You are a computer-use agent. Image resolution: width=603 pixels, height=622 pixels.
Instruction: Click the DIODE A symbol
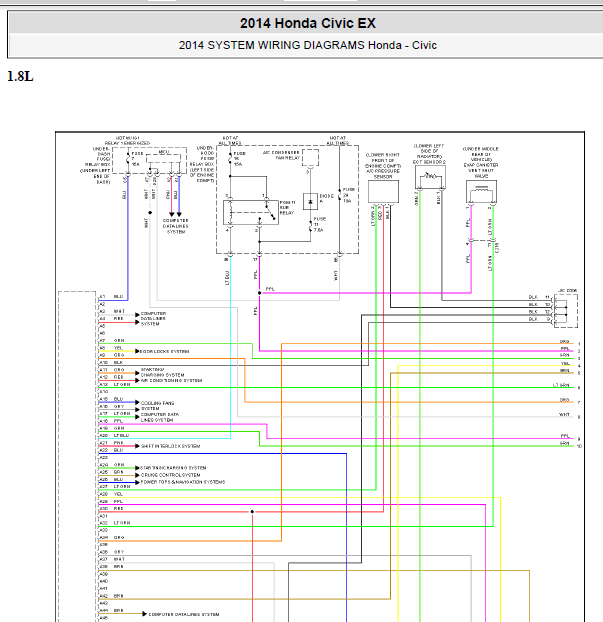(310, 202)
